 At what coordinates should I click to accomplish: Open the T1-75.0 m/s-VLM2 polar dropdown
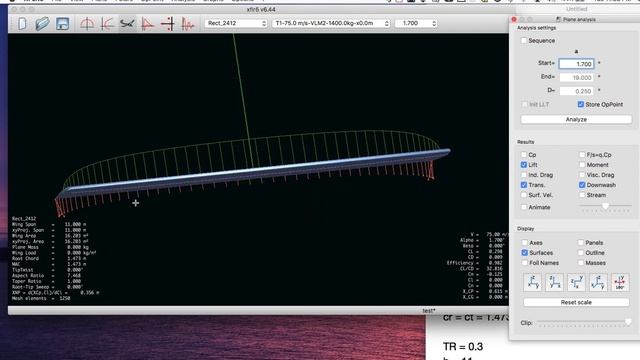point(331,23)
